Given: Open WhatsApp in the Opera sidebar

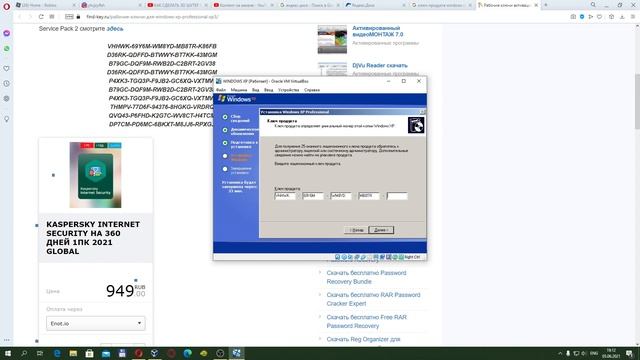Looking at the screenshot, I should coord(7,49).
